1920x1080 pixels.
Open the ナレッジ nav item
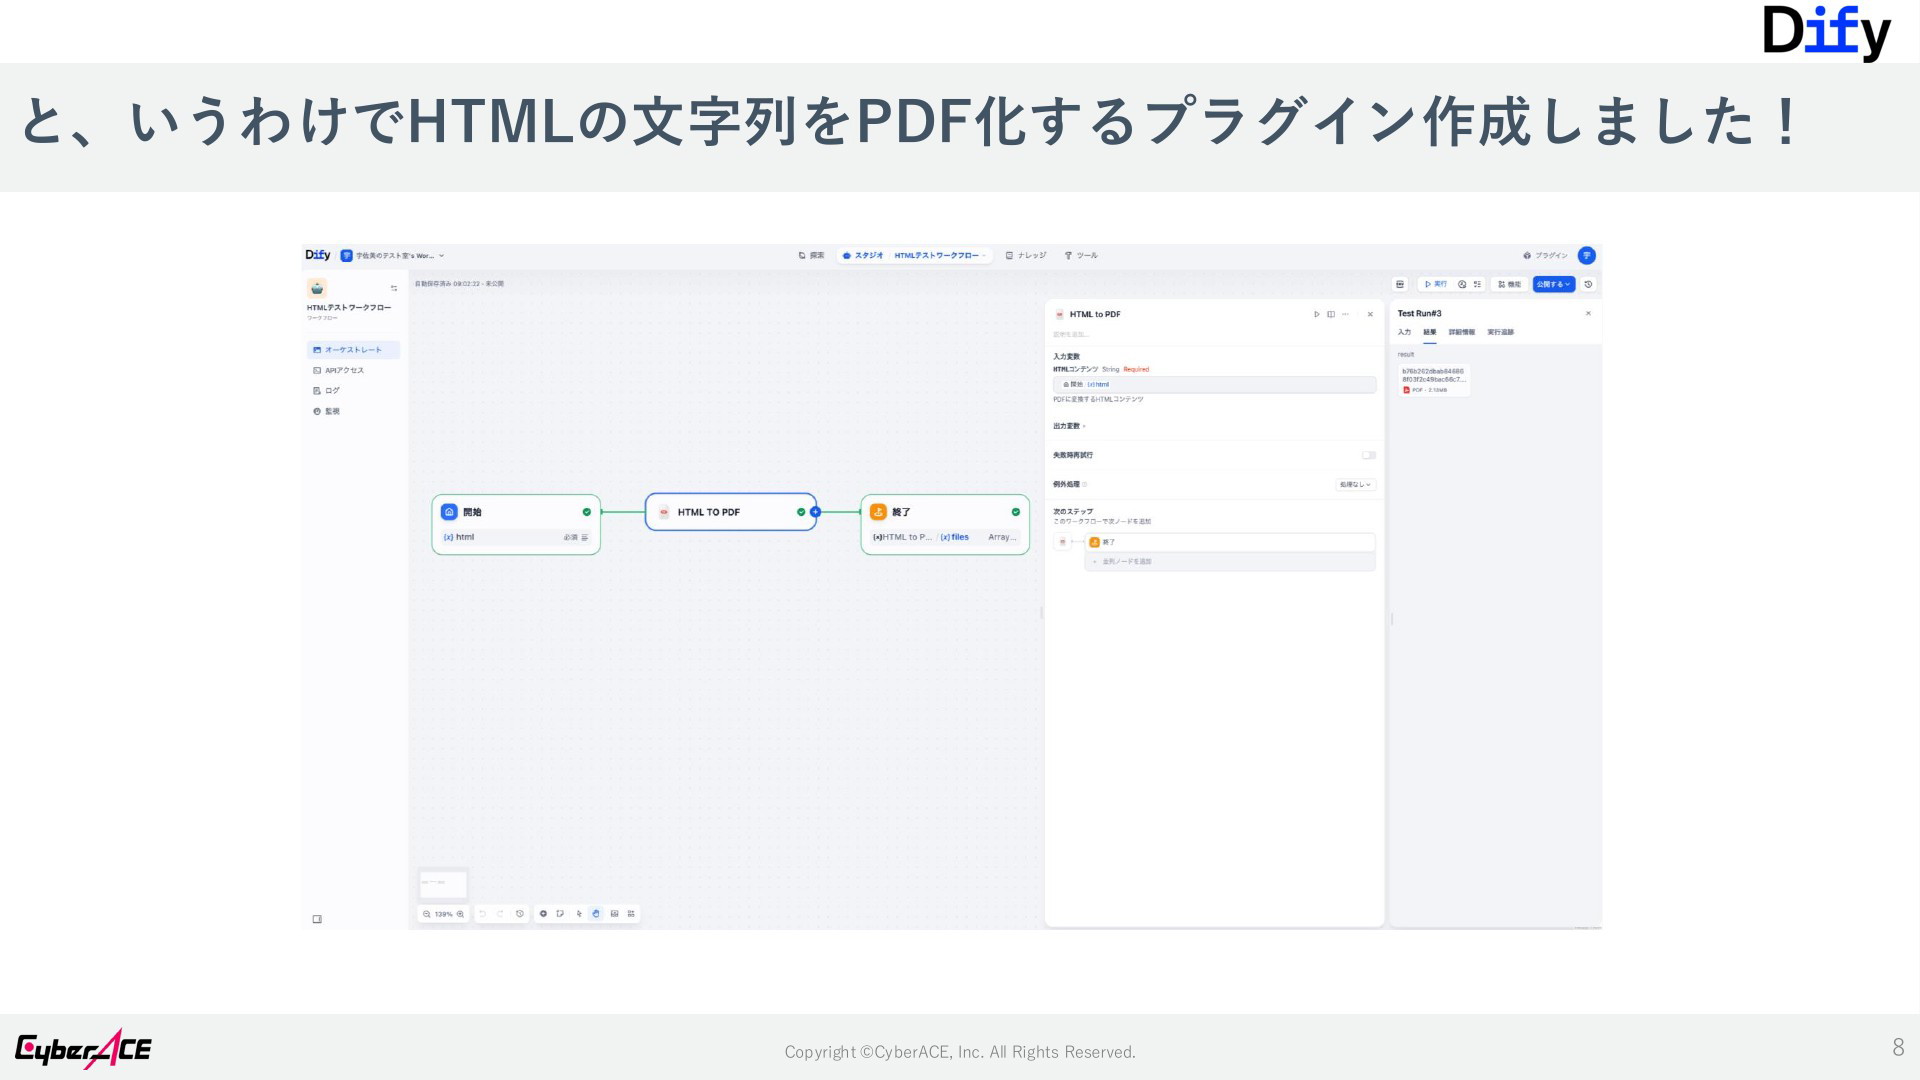click(1026, 256)
